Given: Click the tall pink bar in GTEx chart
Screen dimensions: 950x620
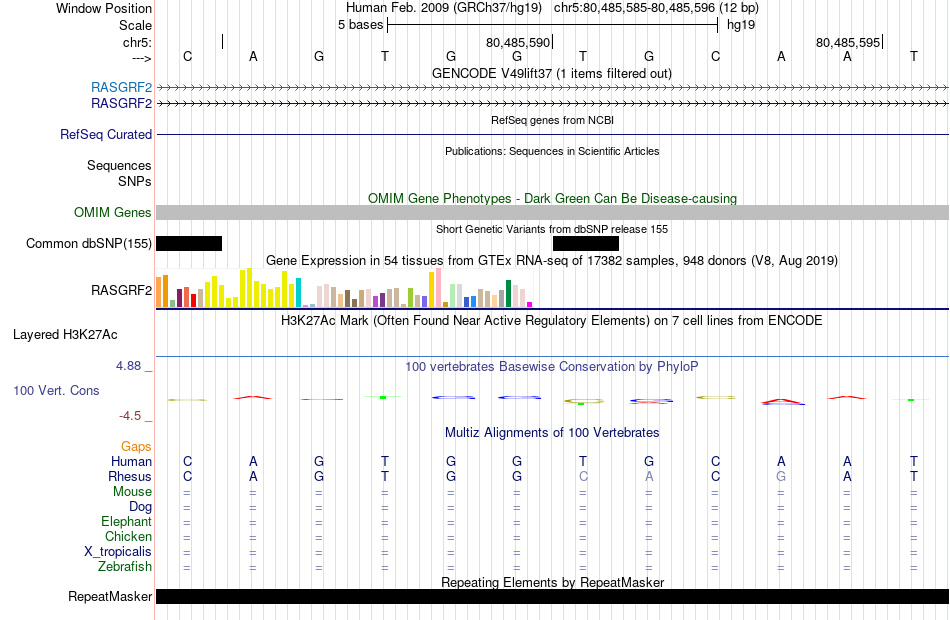Looking at the screenshot, I should point(439,288).
